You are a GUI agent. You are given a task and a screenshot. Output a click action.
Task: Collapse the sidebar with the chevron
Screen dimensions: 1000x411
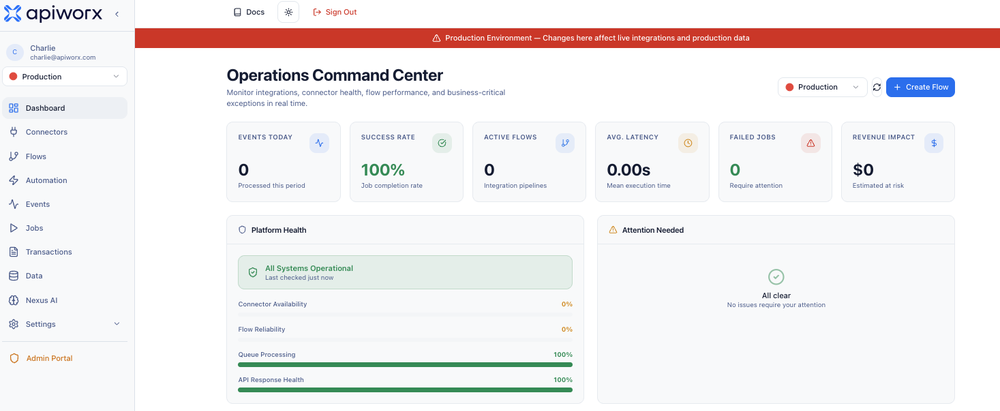[117, 13]
